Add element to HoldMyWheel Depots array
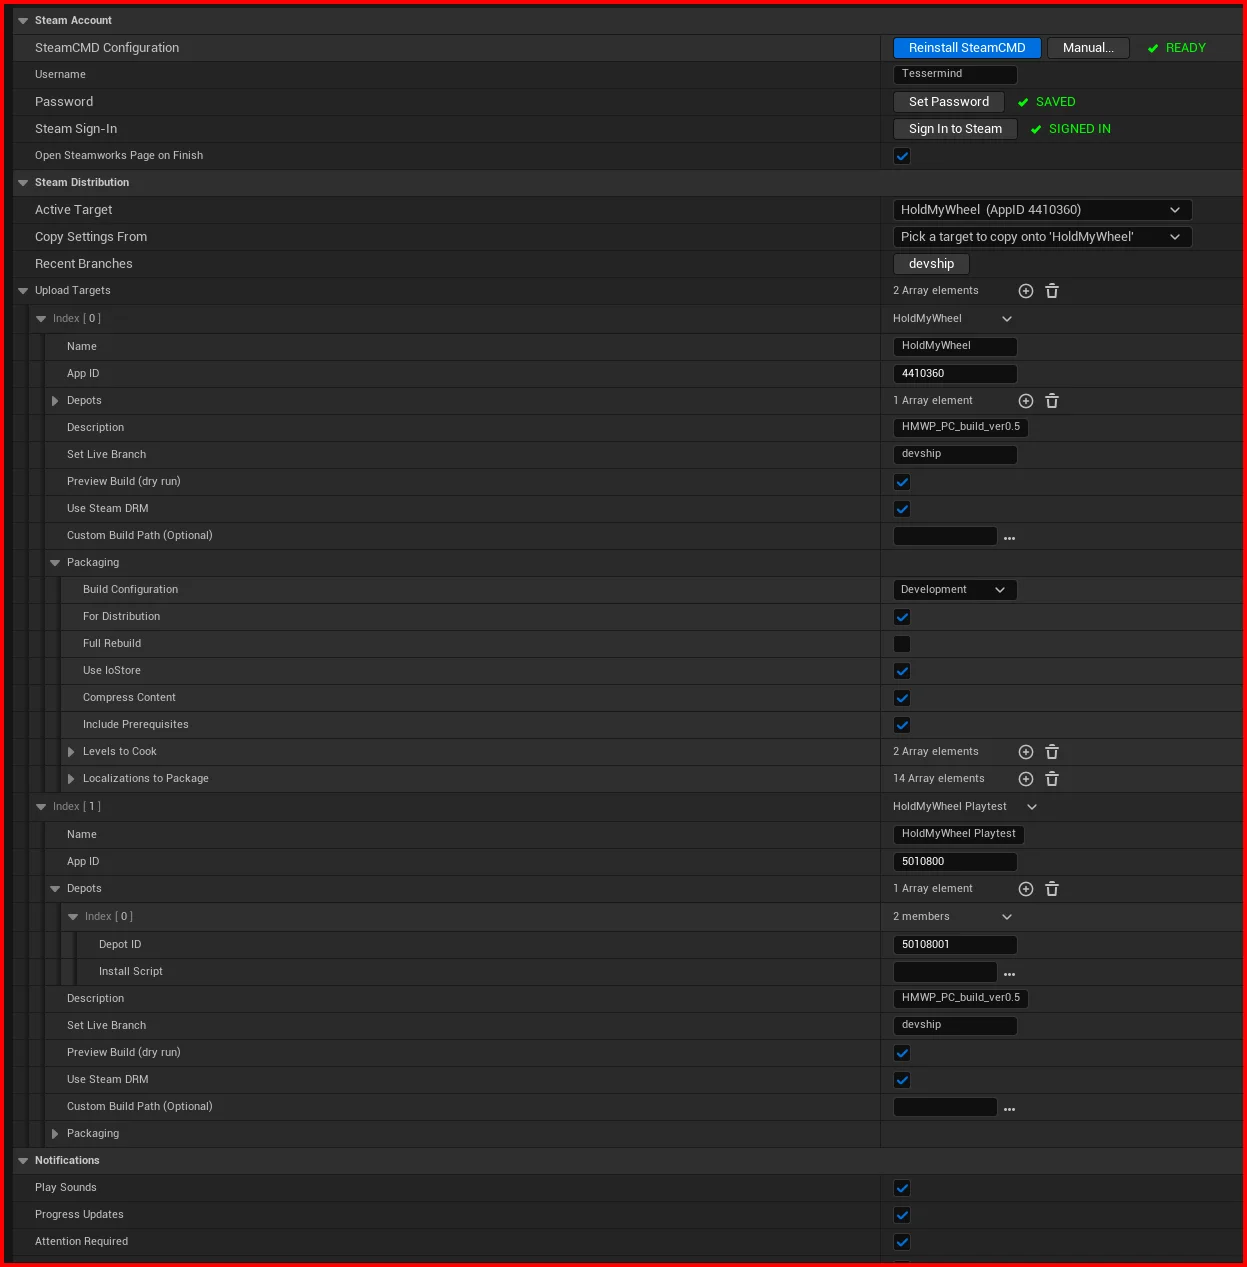 point(1026,401)
